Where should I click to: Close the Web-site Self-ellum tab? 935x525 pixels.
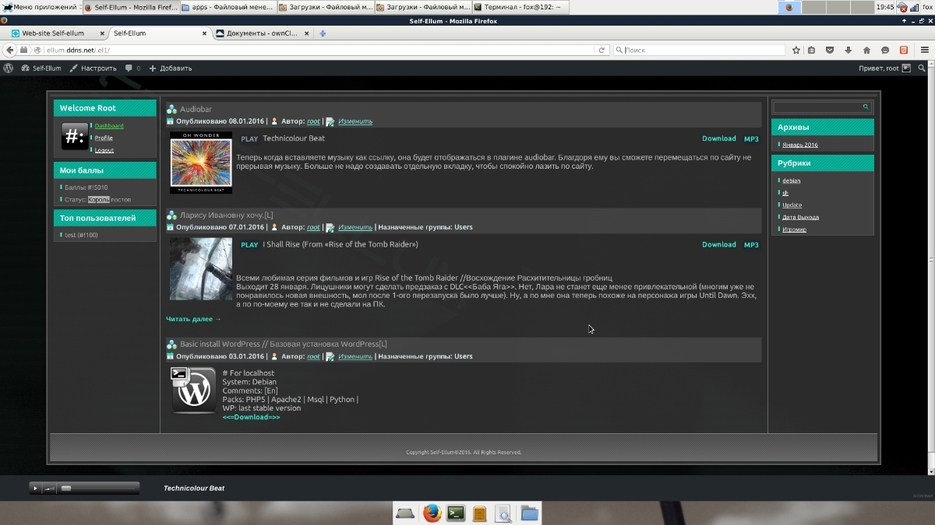click(x=102, y=33)
